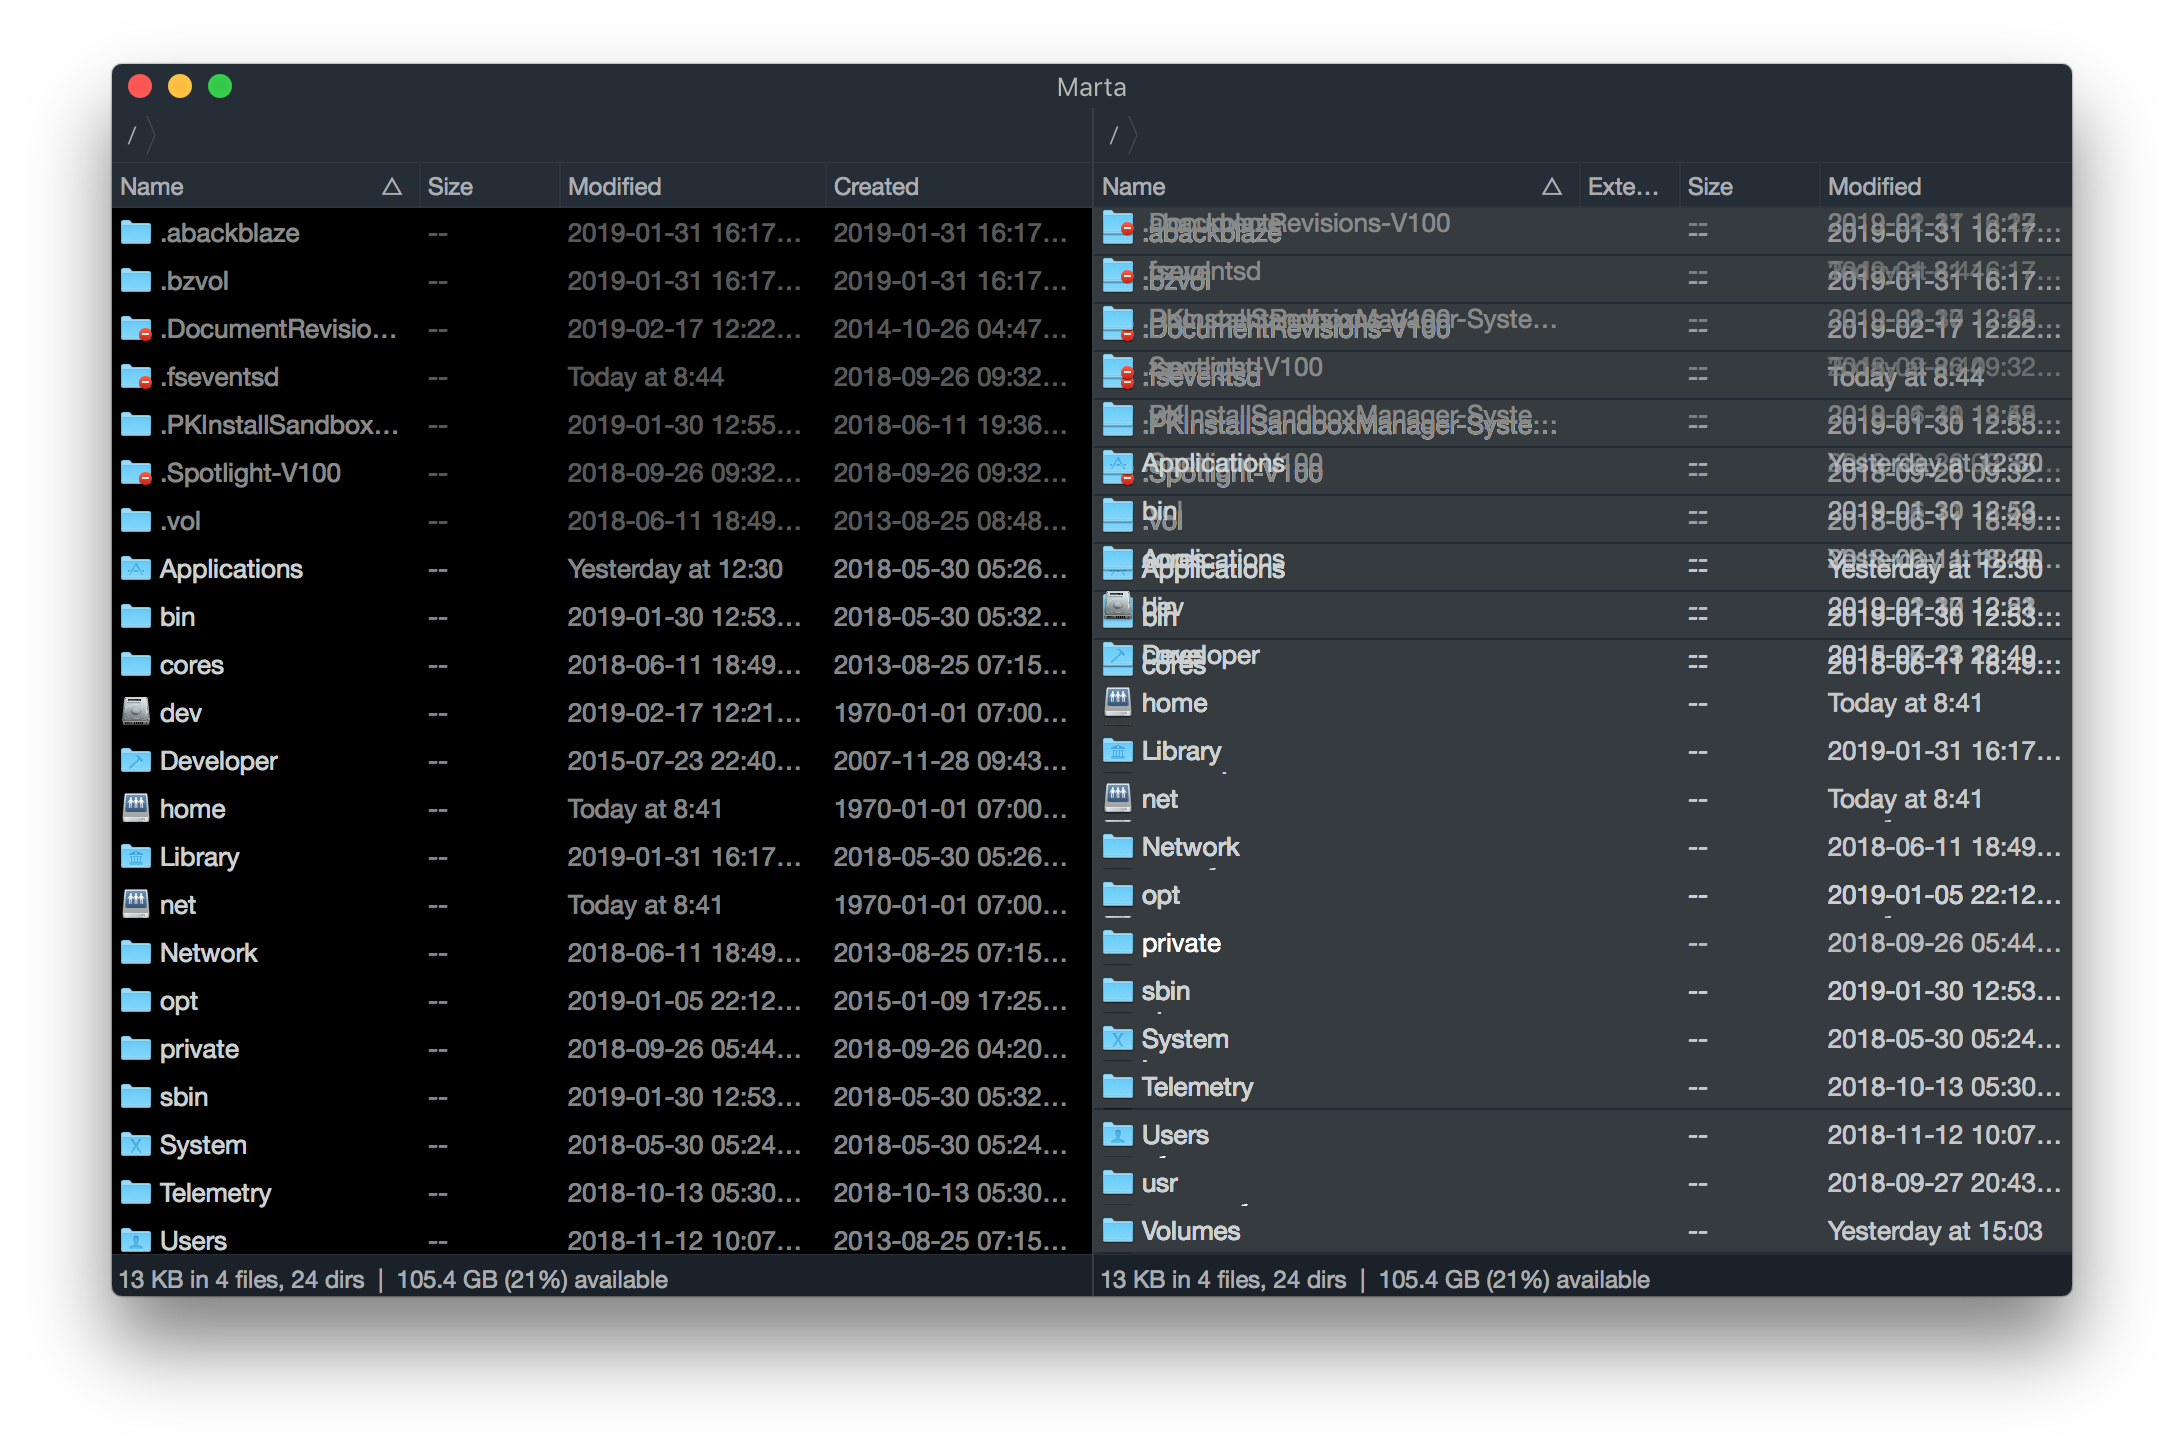Select the net network drive icon
The height and width of the screenshot is (1456, 2184).
135,904
